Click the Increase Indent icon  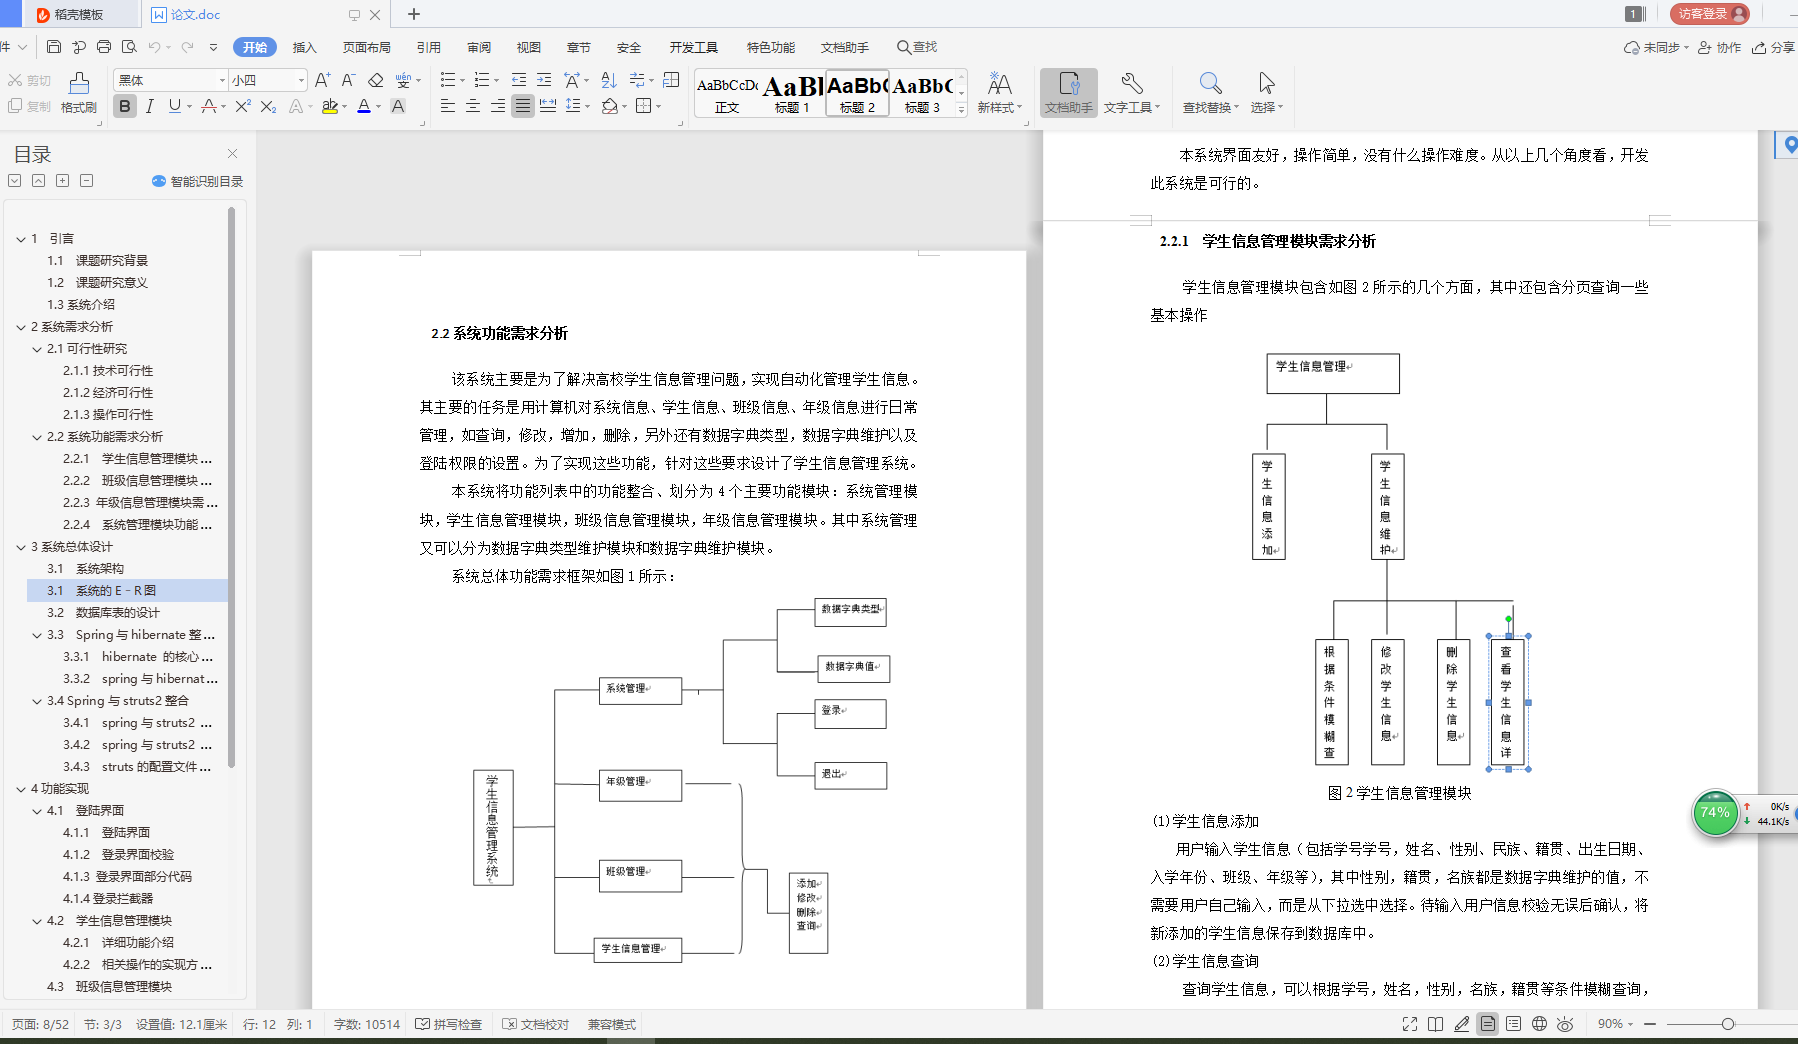click(x=544, y=80)
